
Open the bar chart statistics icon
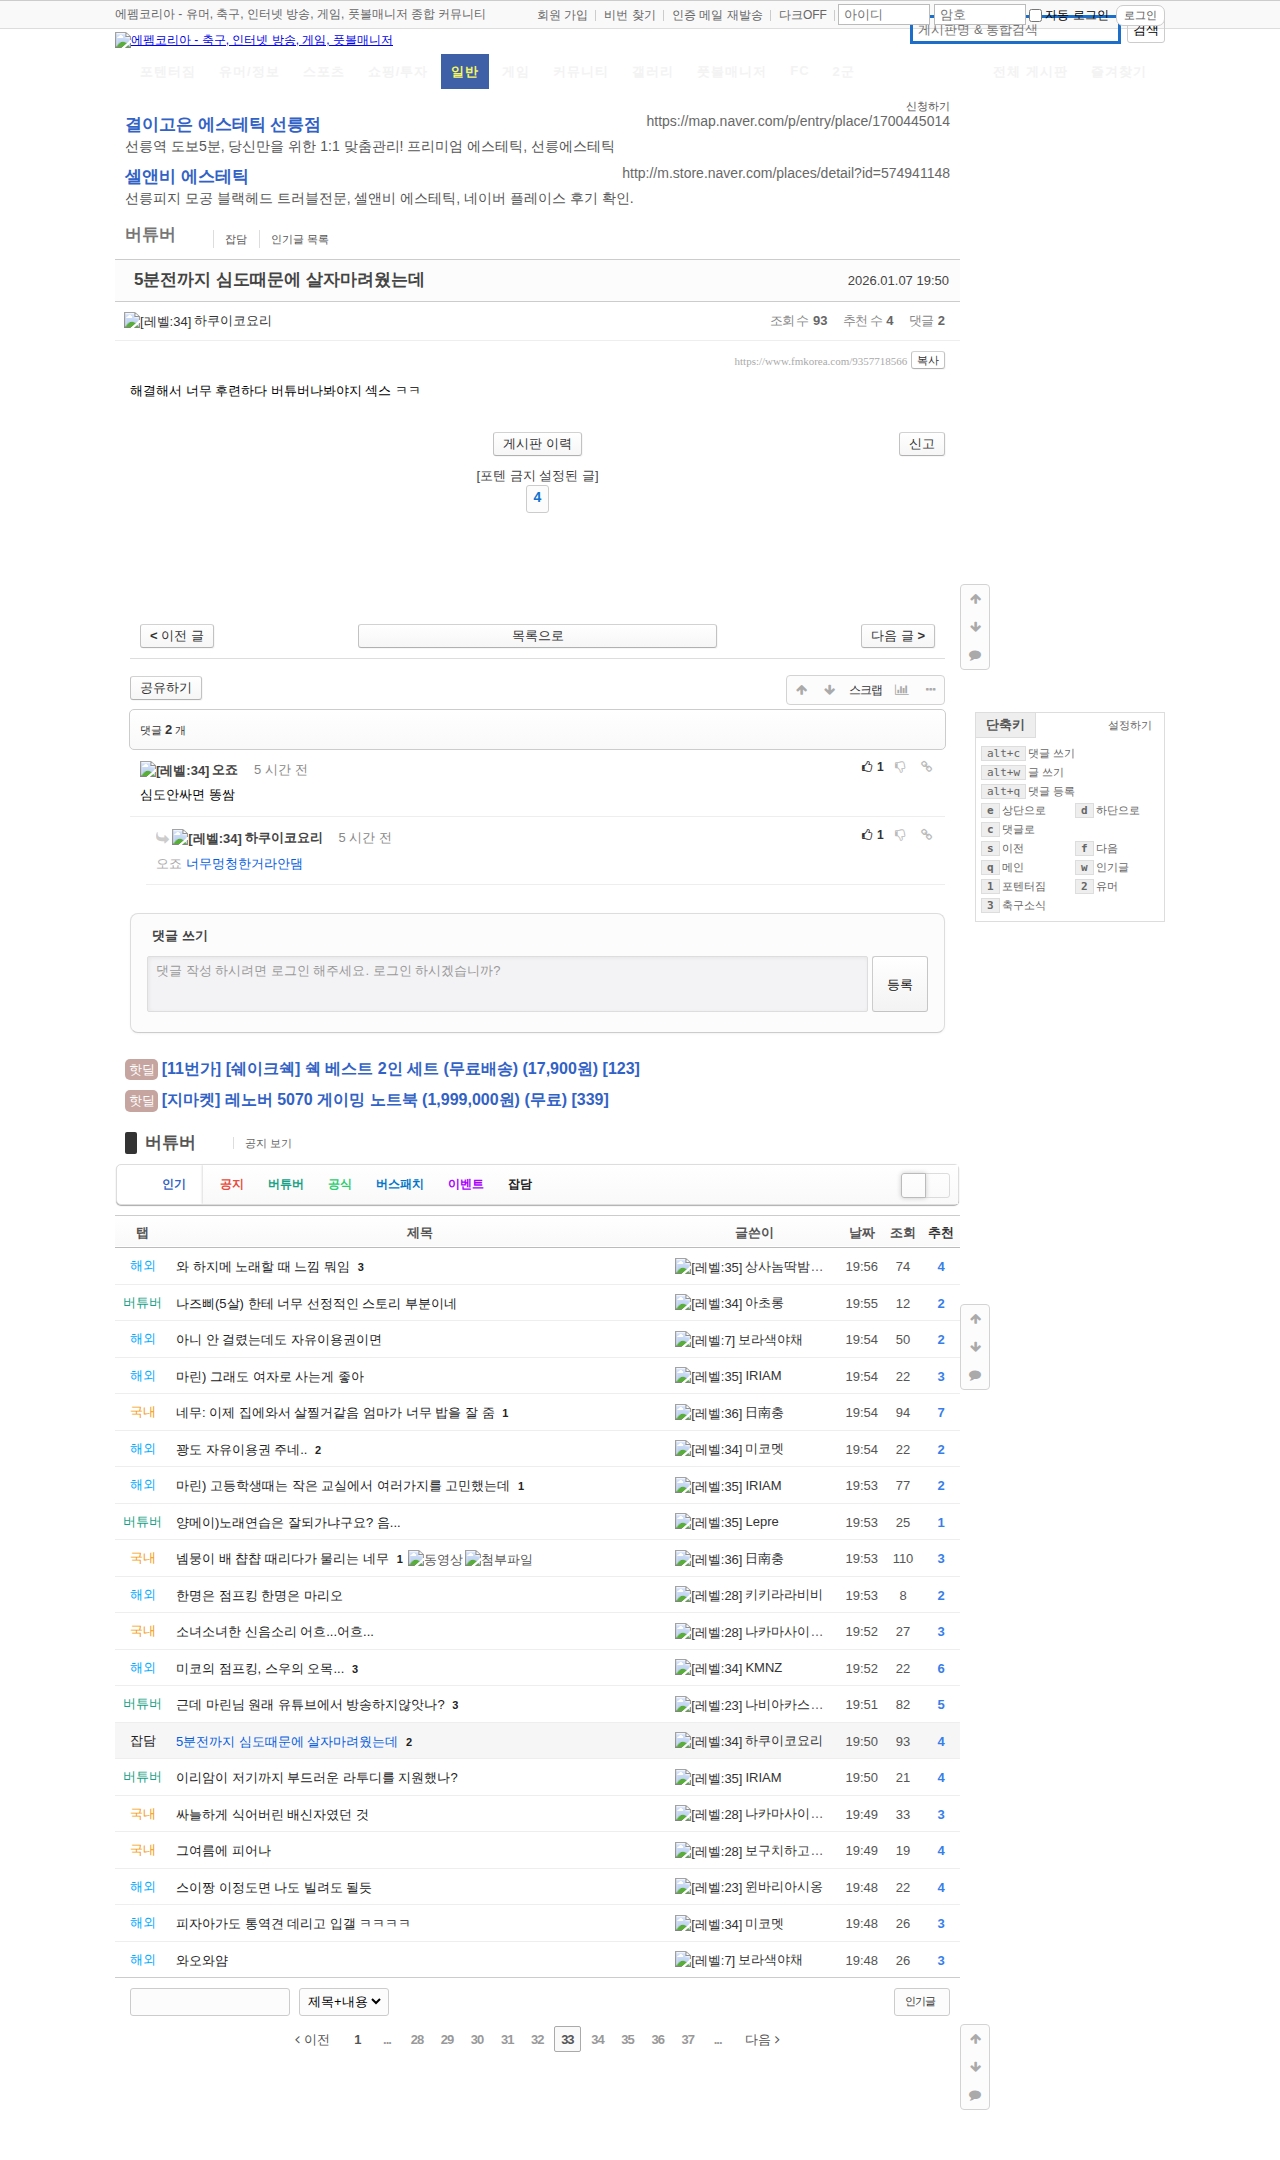point(902,690)
